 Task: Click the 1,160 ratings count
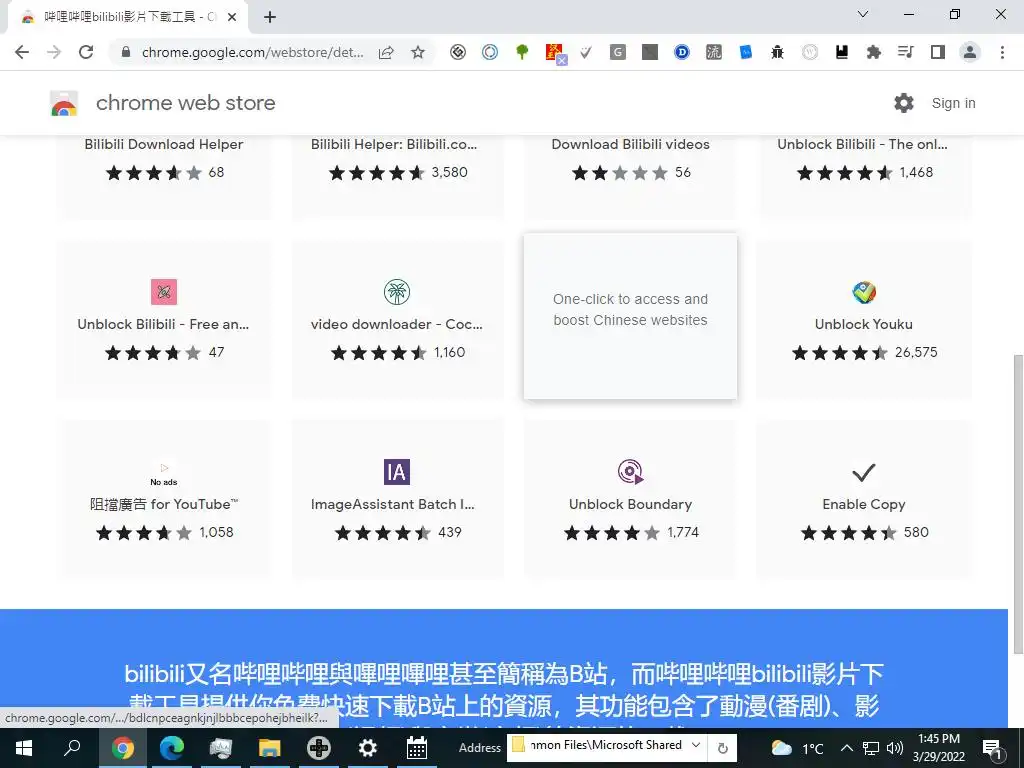(x=449, y=353)
